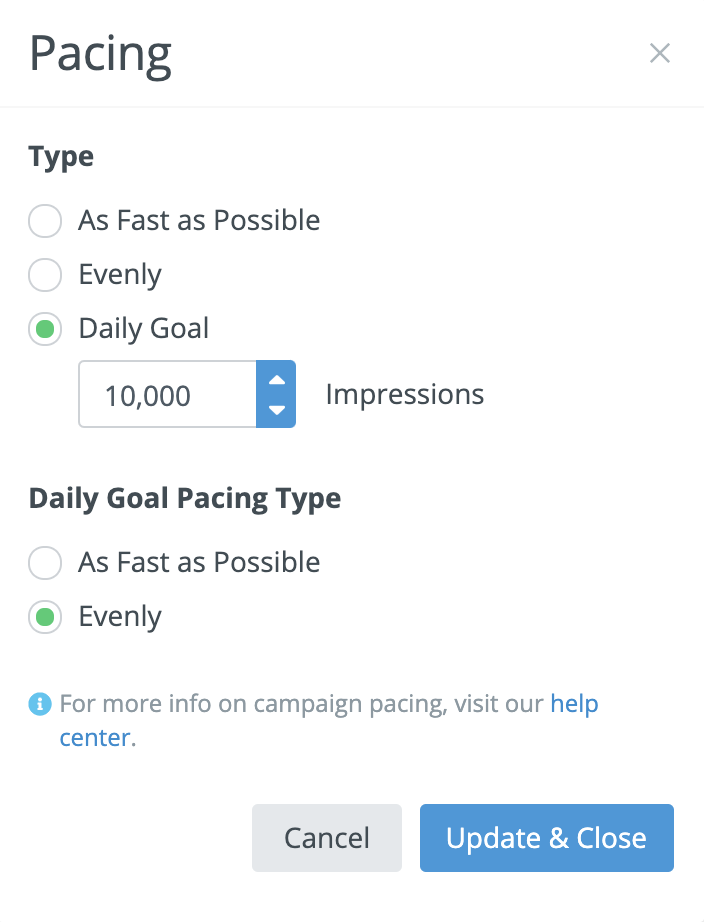The width and height of the screenshot is (704, 922).
Task: Click 'Evenly' label text under Type section
Action: 120,275
